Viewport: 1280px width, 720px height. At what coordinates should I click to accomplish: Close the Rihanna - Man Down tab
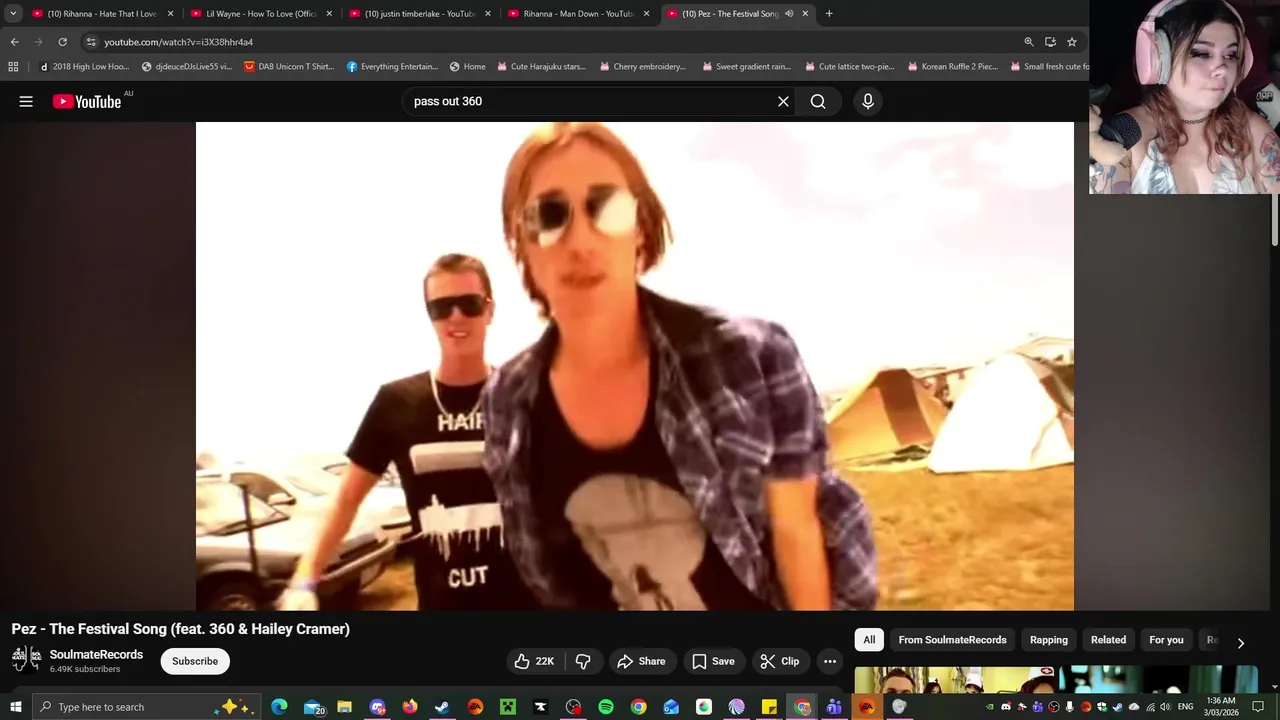click(x=646, y=14)
